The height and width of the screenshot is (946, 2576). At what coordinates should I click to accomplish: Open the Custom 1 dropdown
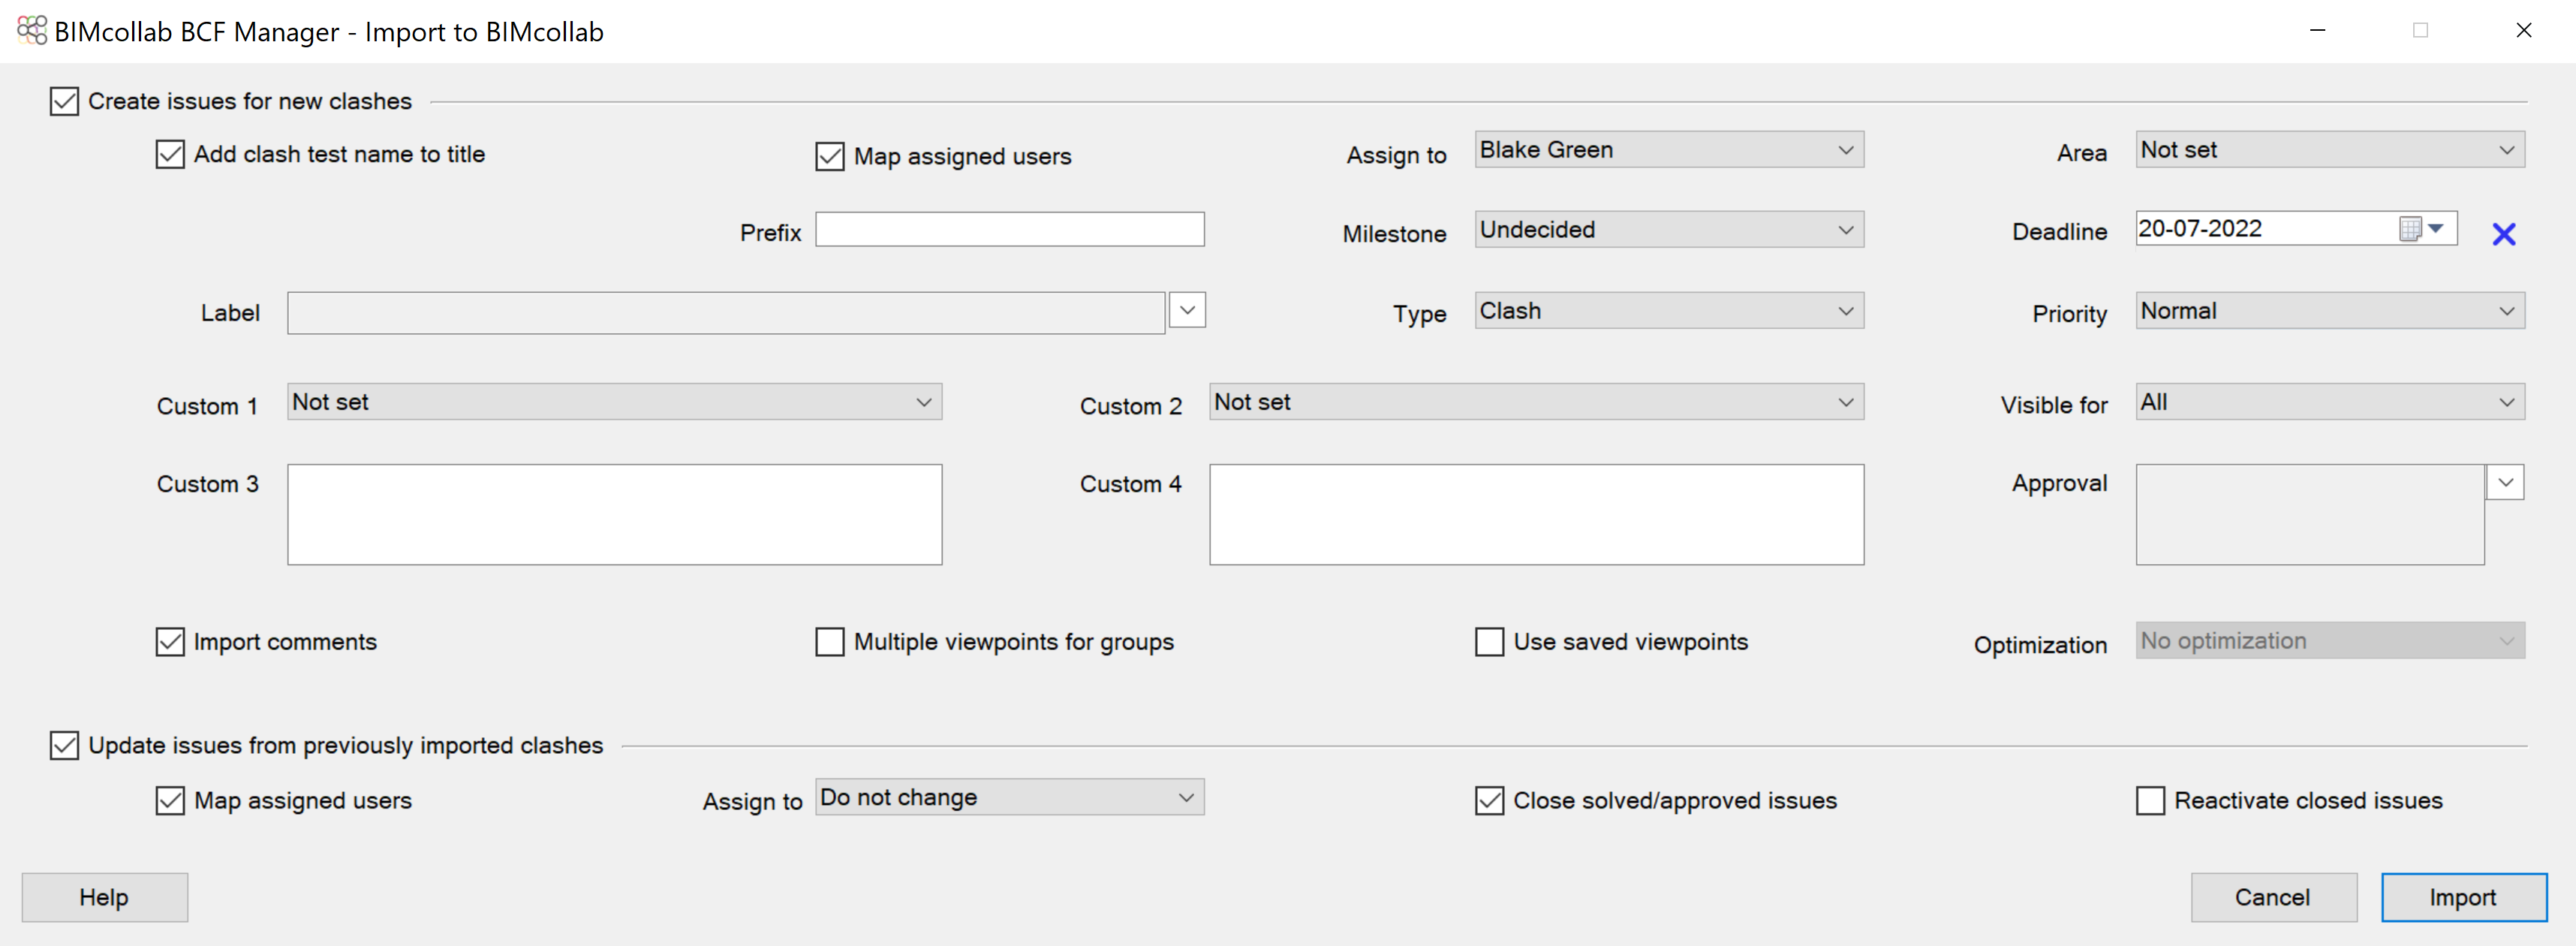(614, 402)
